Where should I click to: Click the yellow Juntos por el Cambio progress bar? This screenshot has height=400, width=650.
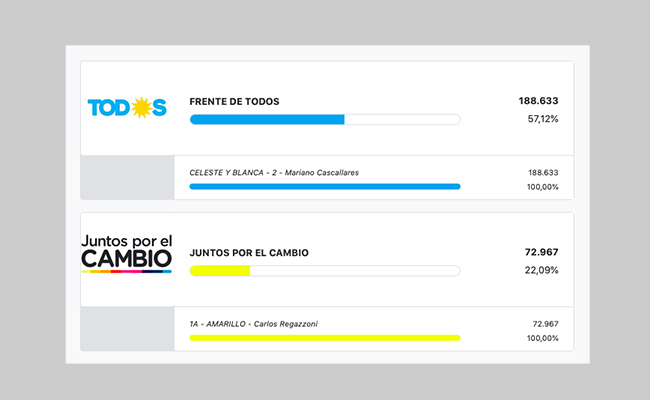tap(325, 271)
